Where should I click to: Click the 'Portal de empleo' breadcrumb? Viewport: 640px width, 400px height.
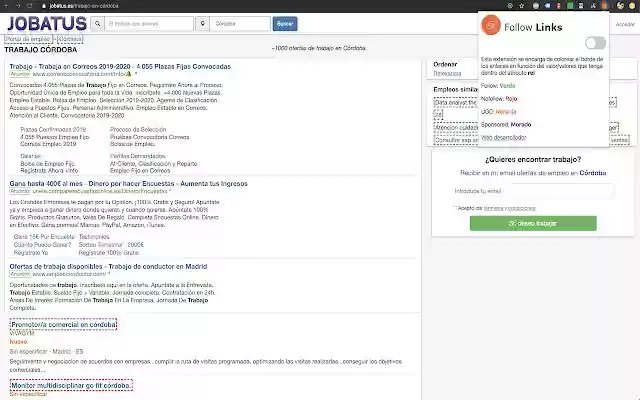pyautogui.click(x=29, y=39)
